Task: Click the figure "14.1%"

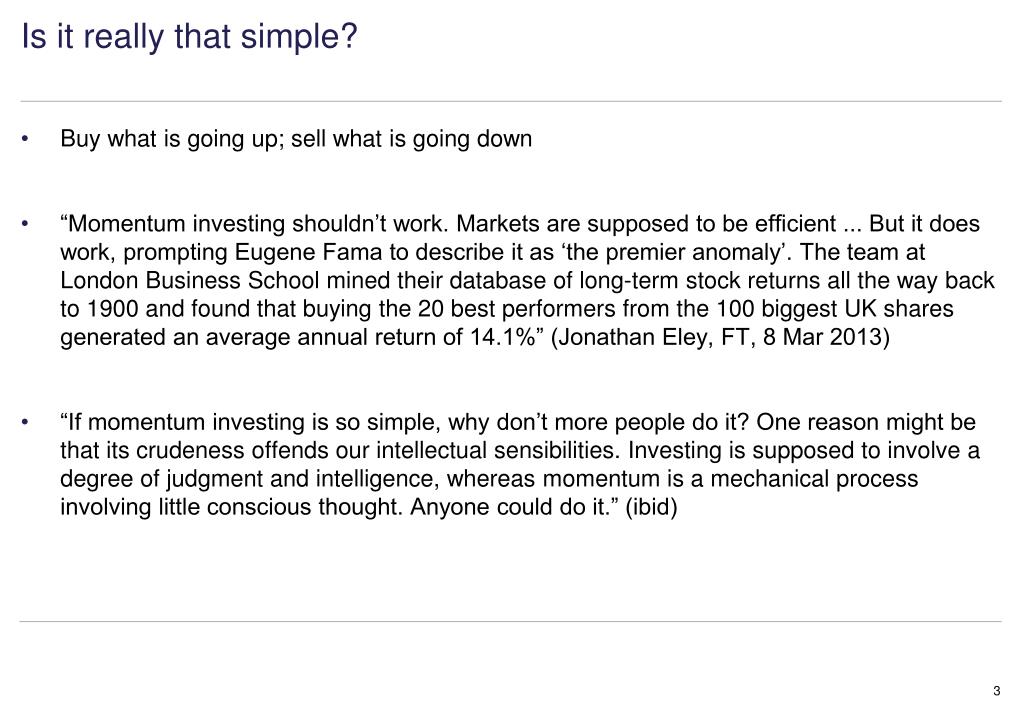Action: 502,337
